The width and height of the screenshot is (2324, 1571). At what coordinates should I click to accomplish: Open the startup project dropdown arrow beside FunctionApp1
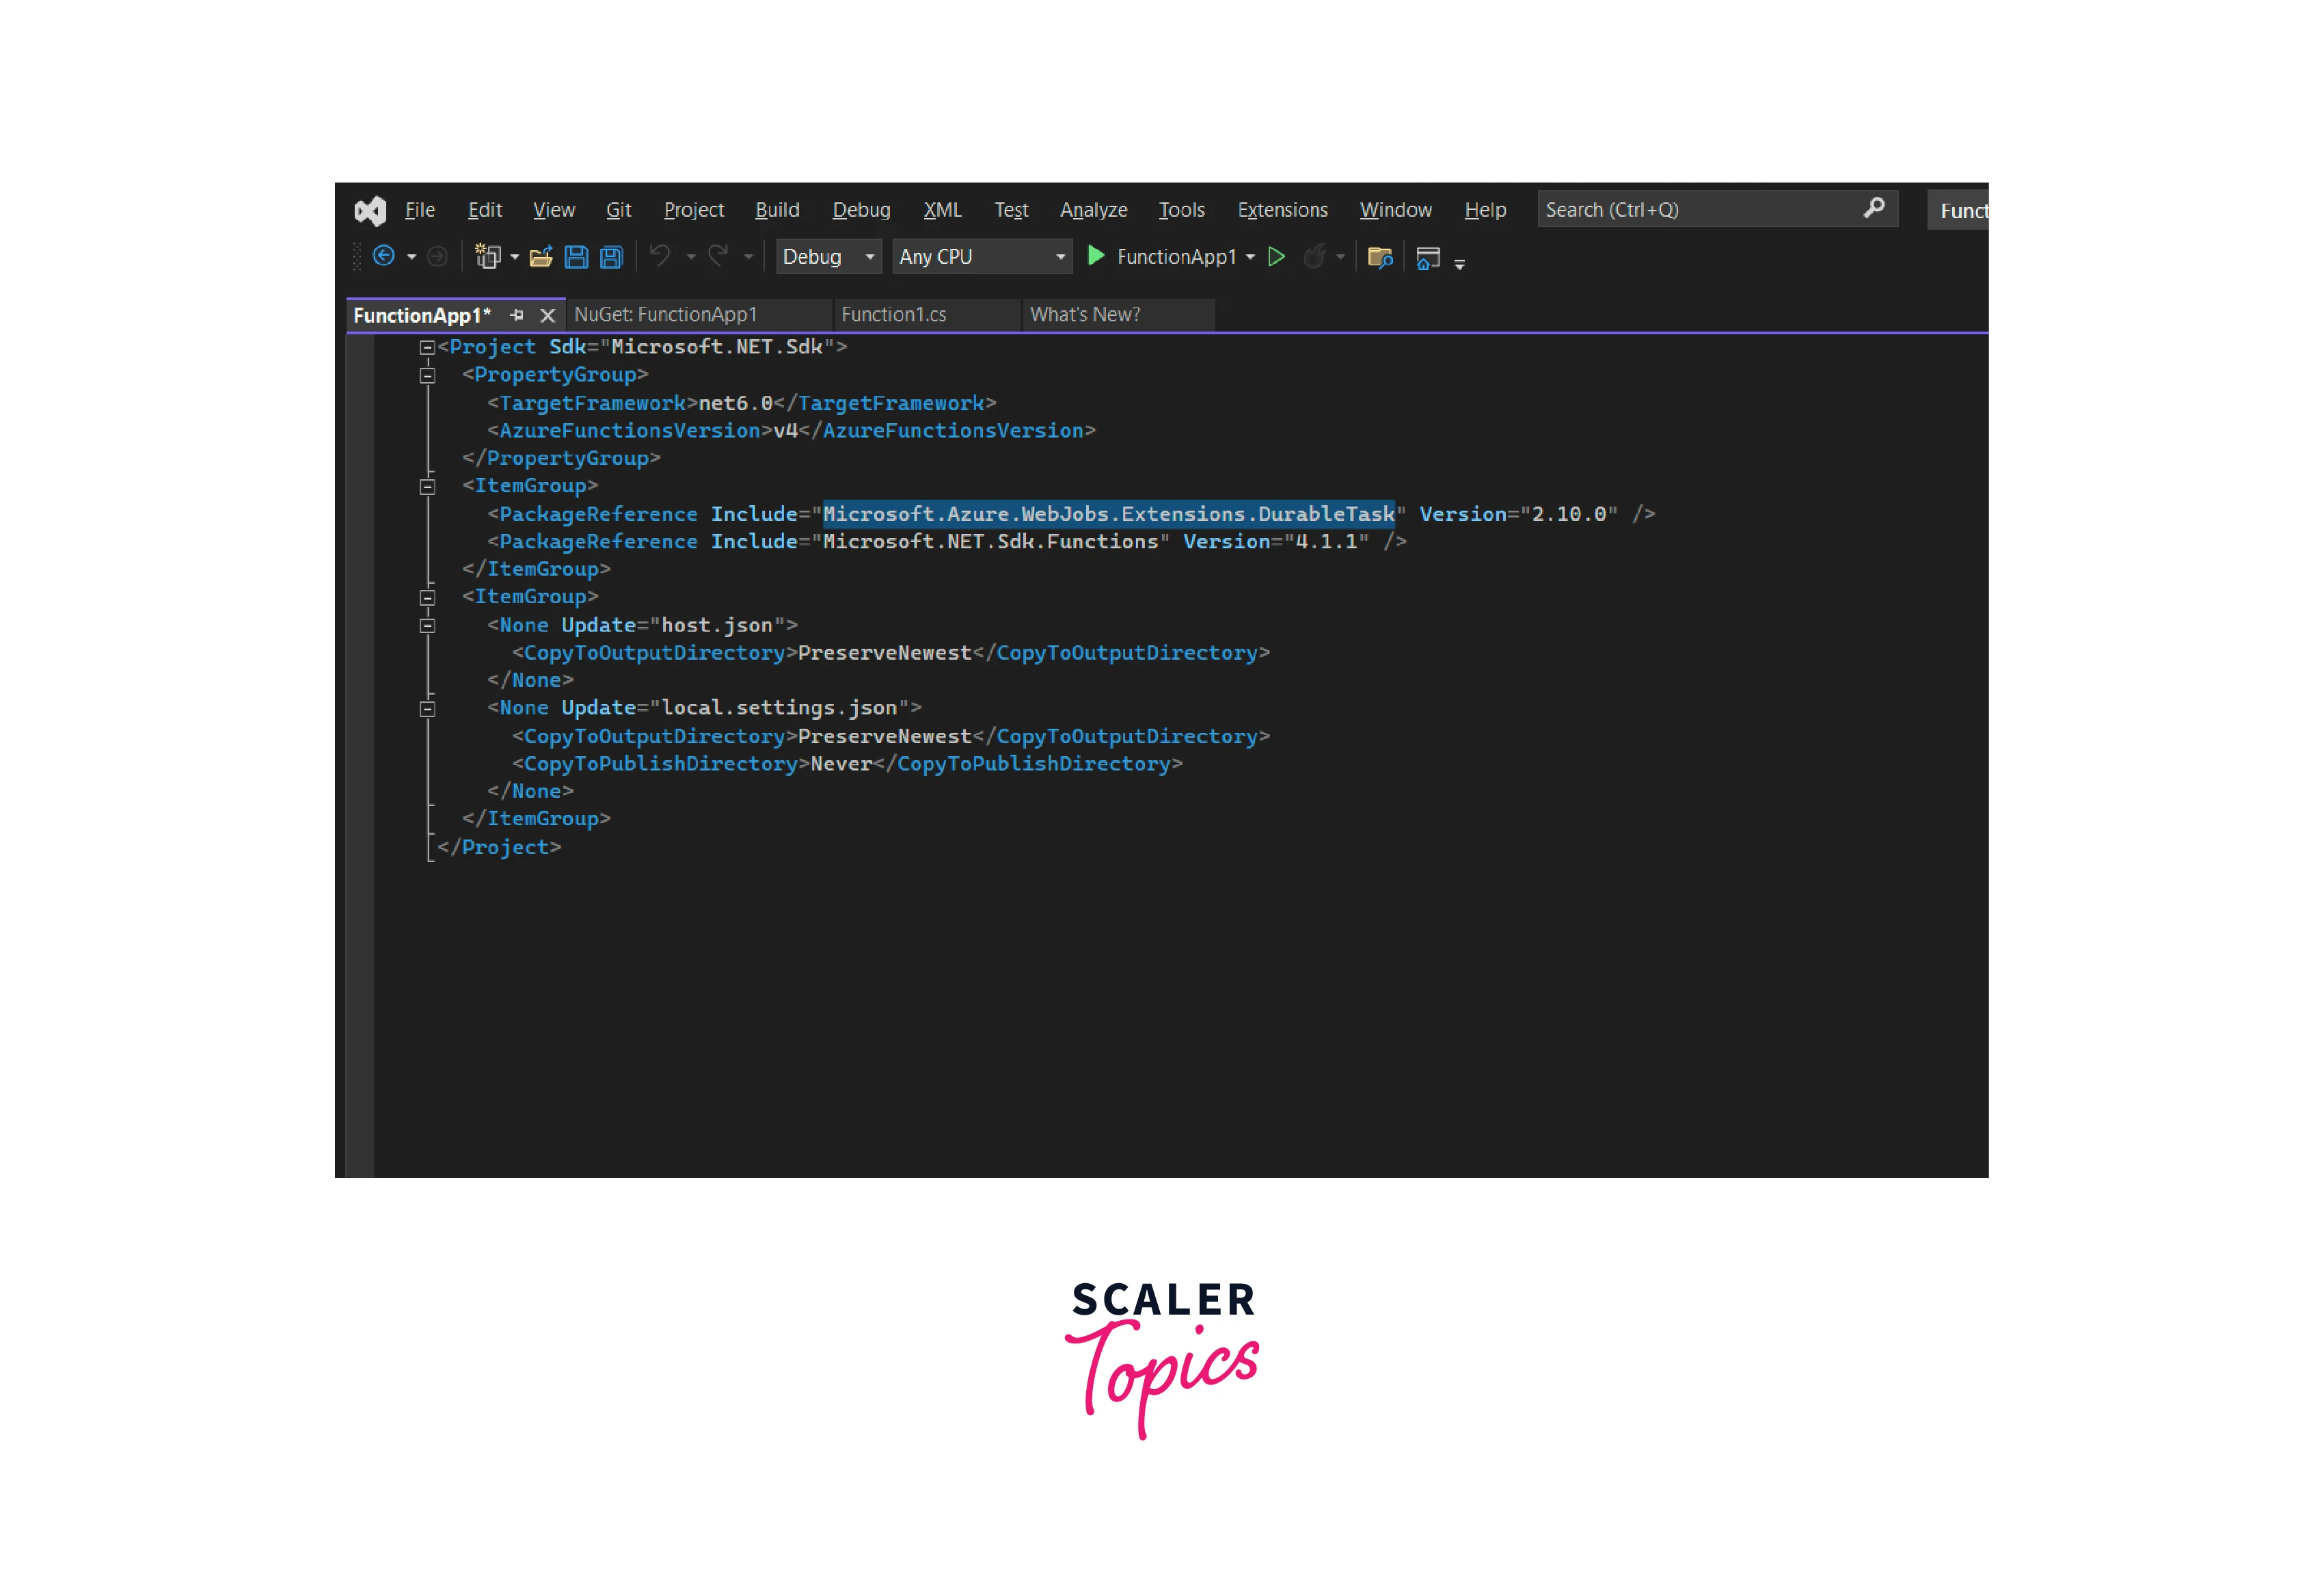click(1250, 257)
